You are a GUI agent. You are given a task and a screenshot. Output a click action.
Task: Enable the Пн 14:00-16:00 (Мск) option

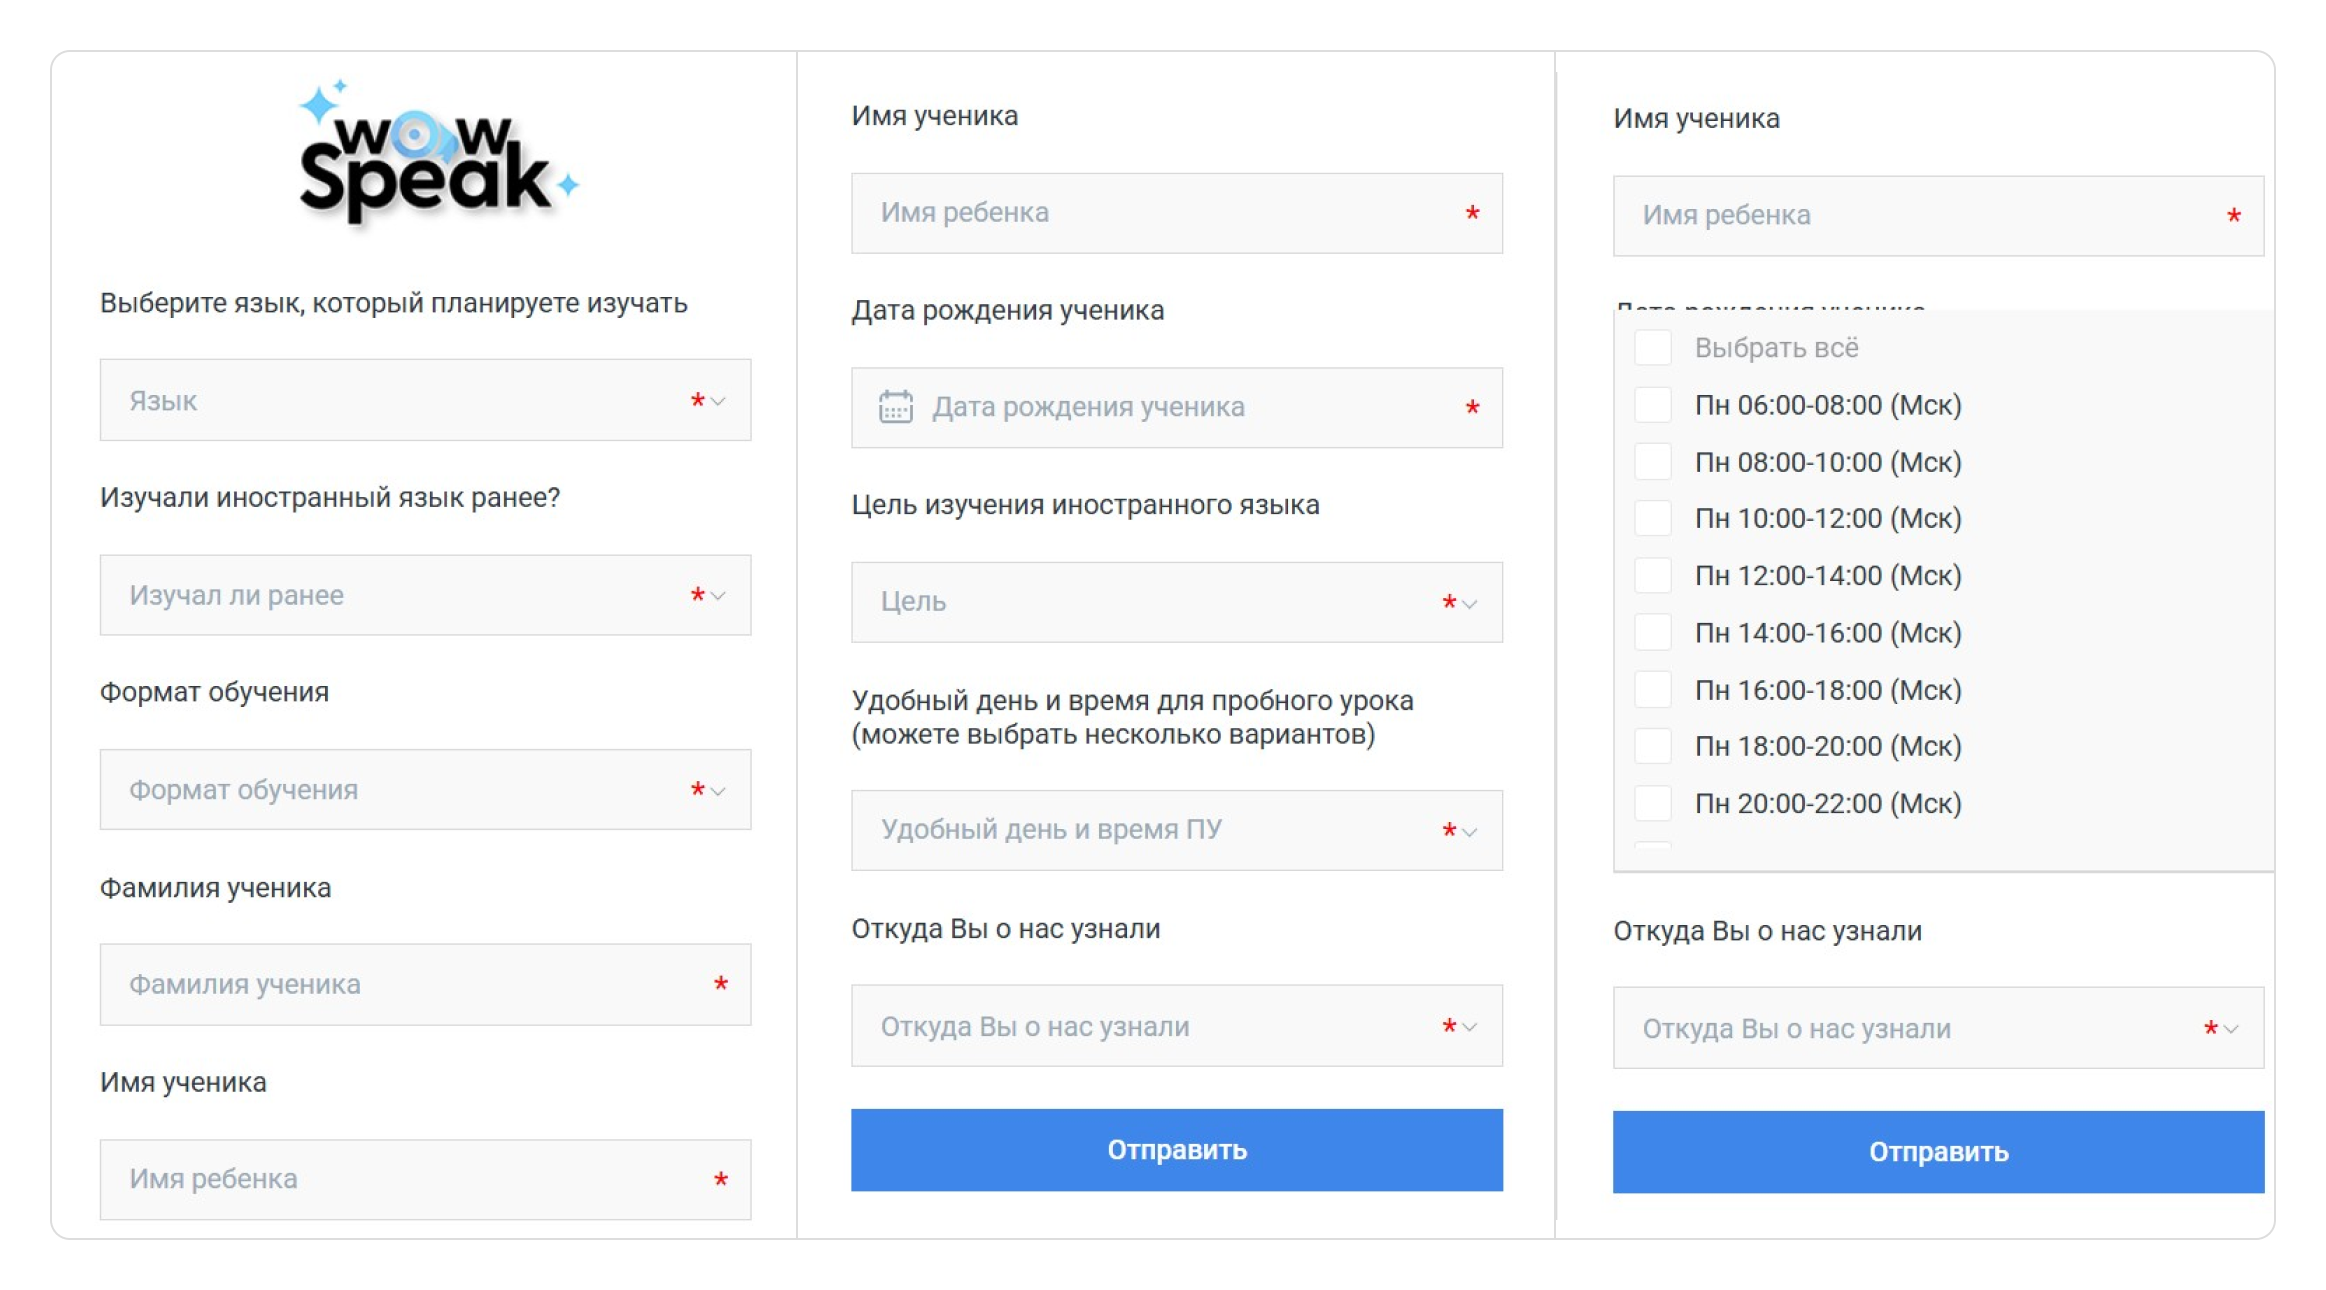1652,632
